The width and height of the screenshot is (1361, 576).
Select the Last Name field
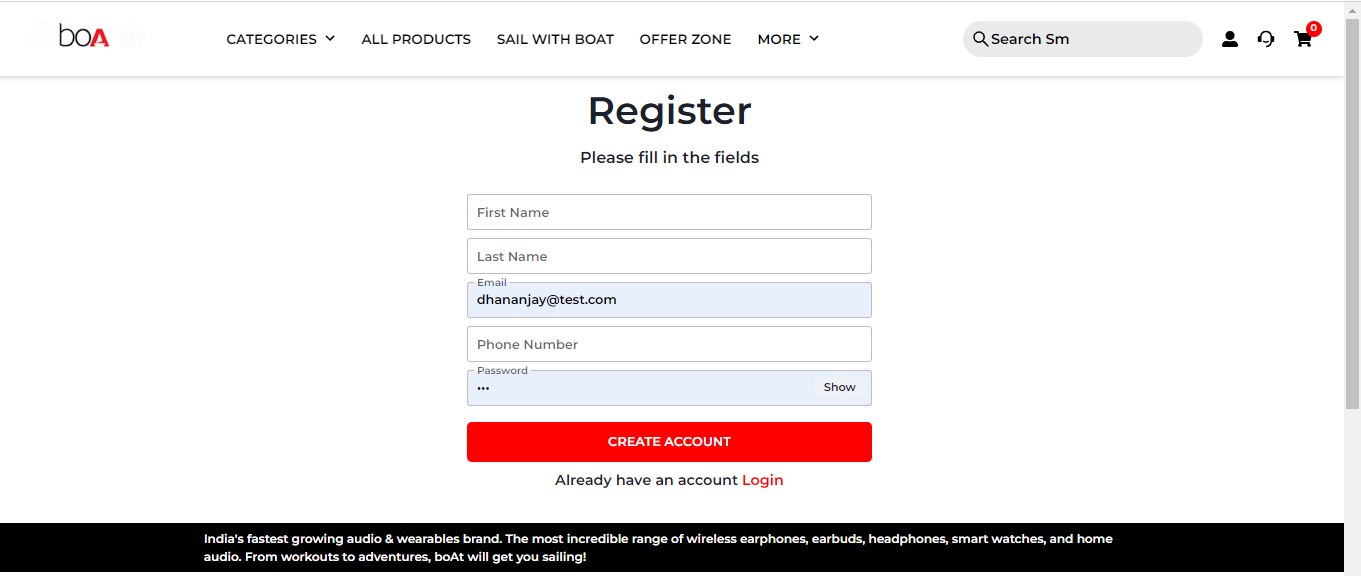pyautogui.click(x=669, y=256)
